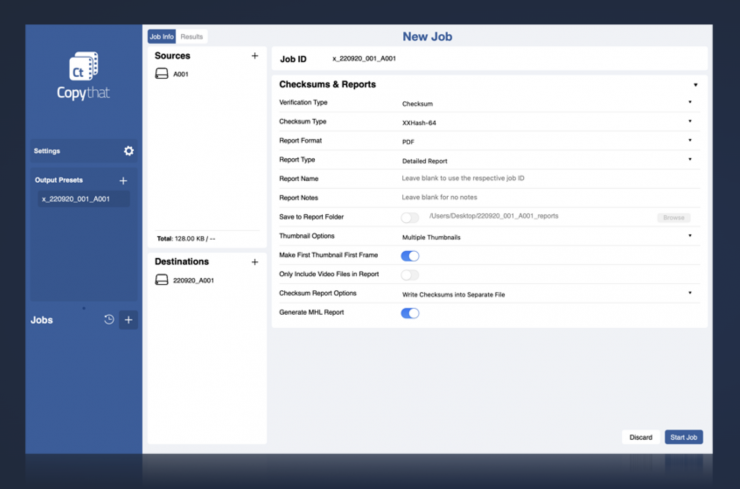The height and width of the screenshot is (489, 740).
Task: Select the A001 source drive icon
Action: pyautogui.click(x=161, y=75)
